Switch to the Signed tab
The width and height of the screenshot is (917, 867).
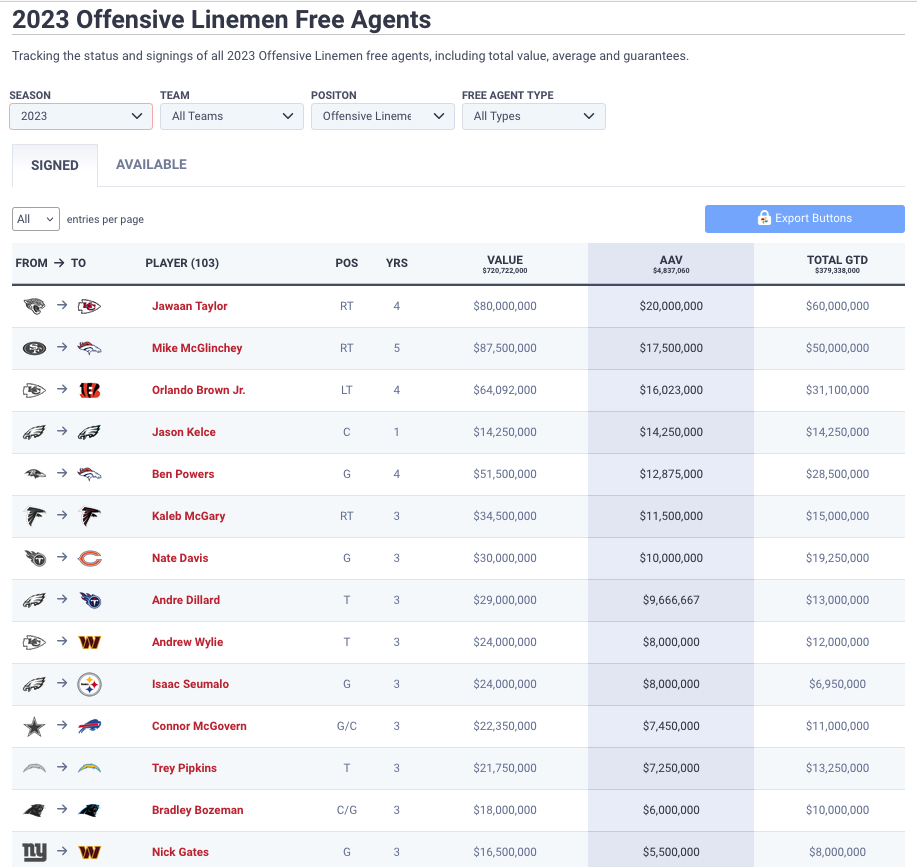coord(55,165)
